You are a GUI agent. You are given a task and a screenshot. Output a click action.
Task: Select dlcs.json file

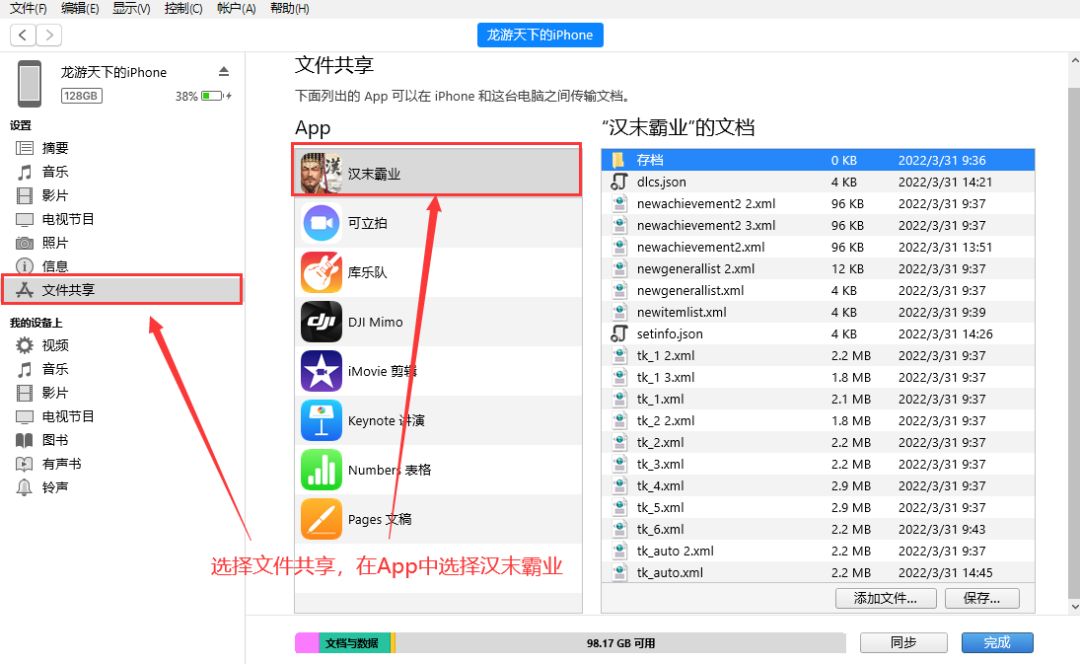(818, 182)
